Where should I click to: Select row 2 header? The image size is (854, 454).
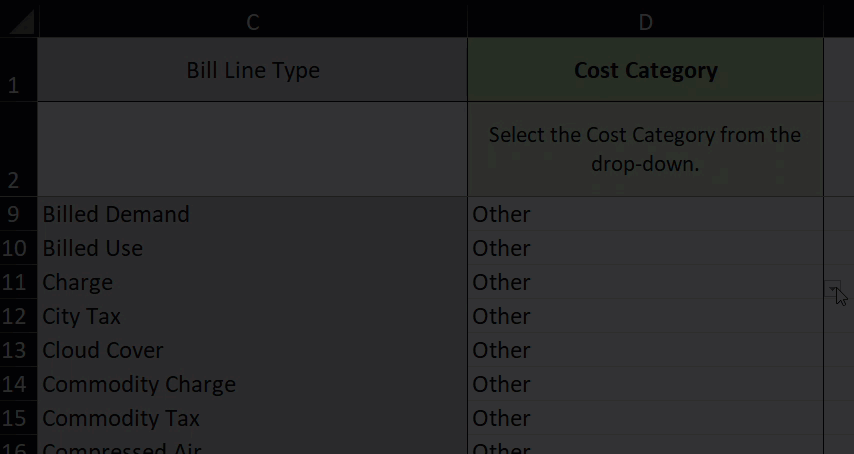pos(19,149)
